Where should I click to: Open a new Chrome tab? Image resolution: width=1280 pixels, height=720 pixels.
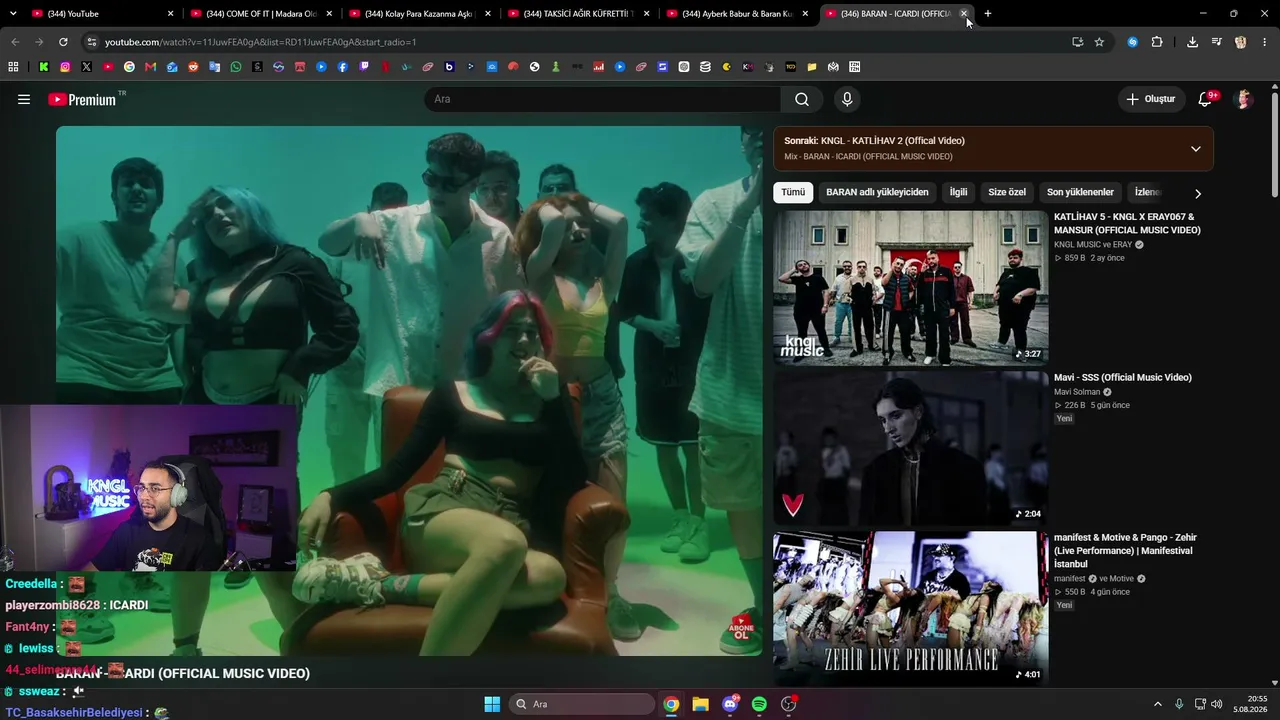coord(988,14)
